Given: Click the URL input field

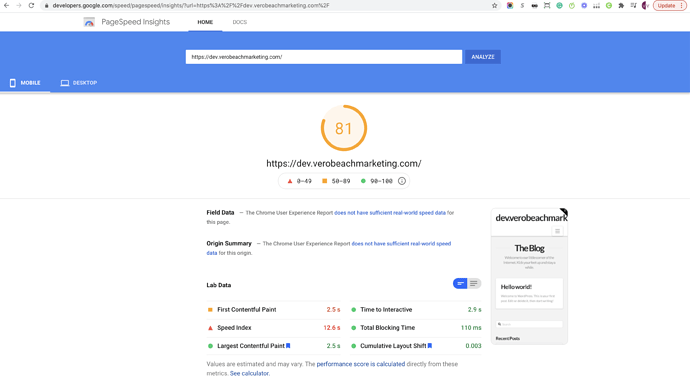Looking at the screenshot, I should coord(324,57).
